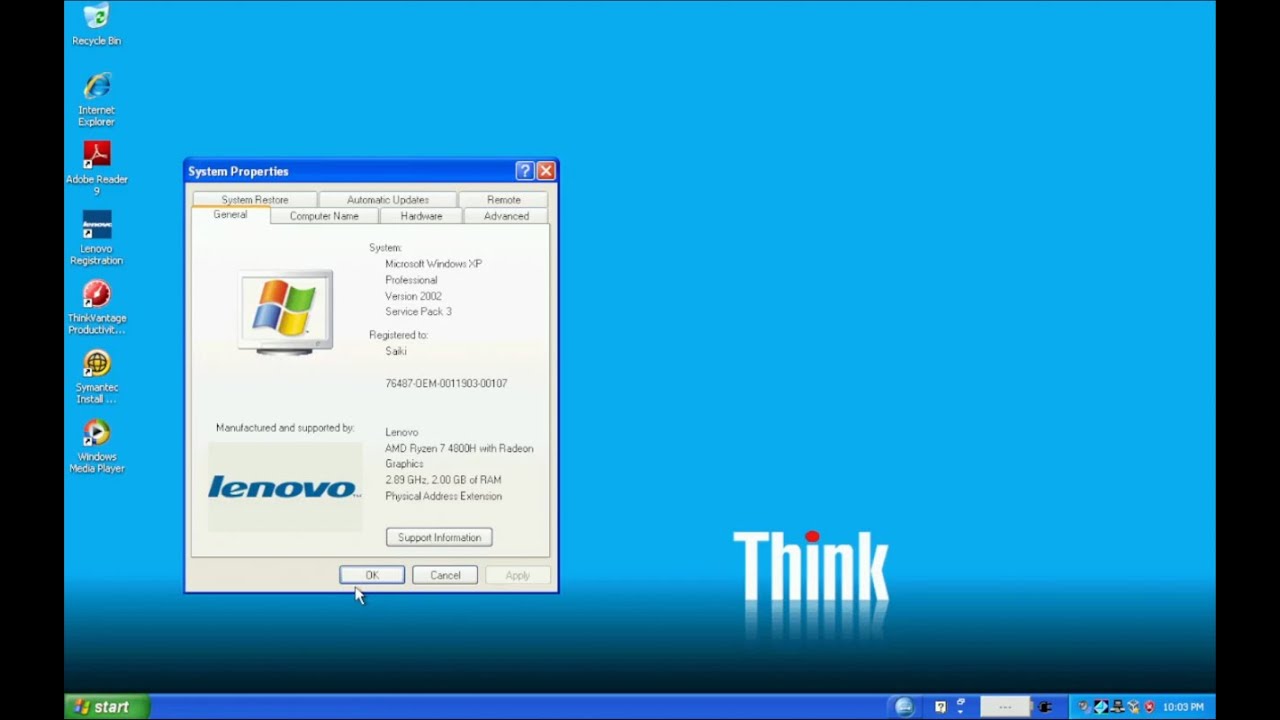
Task: Click the Lenovo logo in System Properties
Action: pyautogui.click(x=285, y=487)
